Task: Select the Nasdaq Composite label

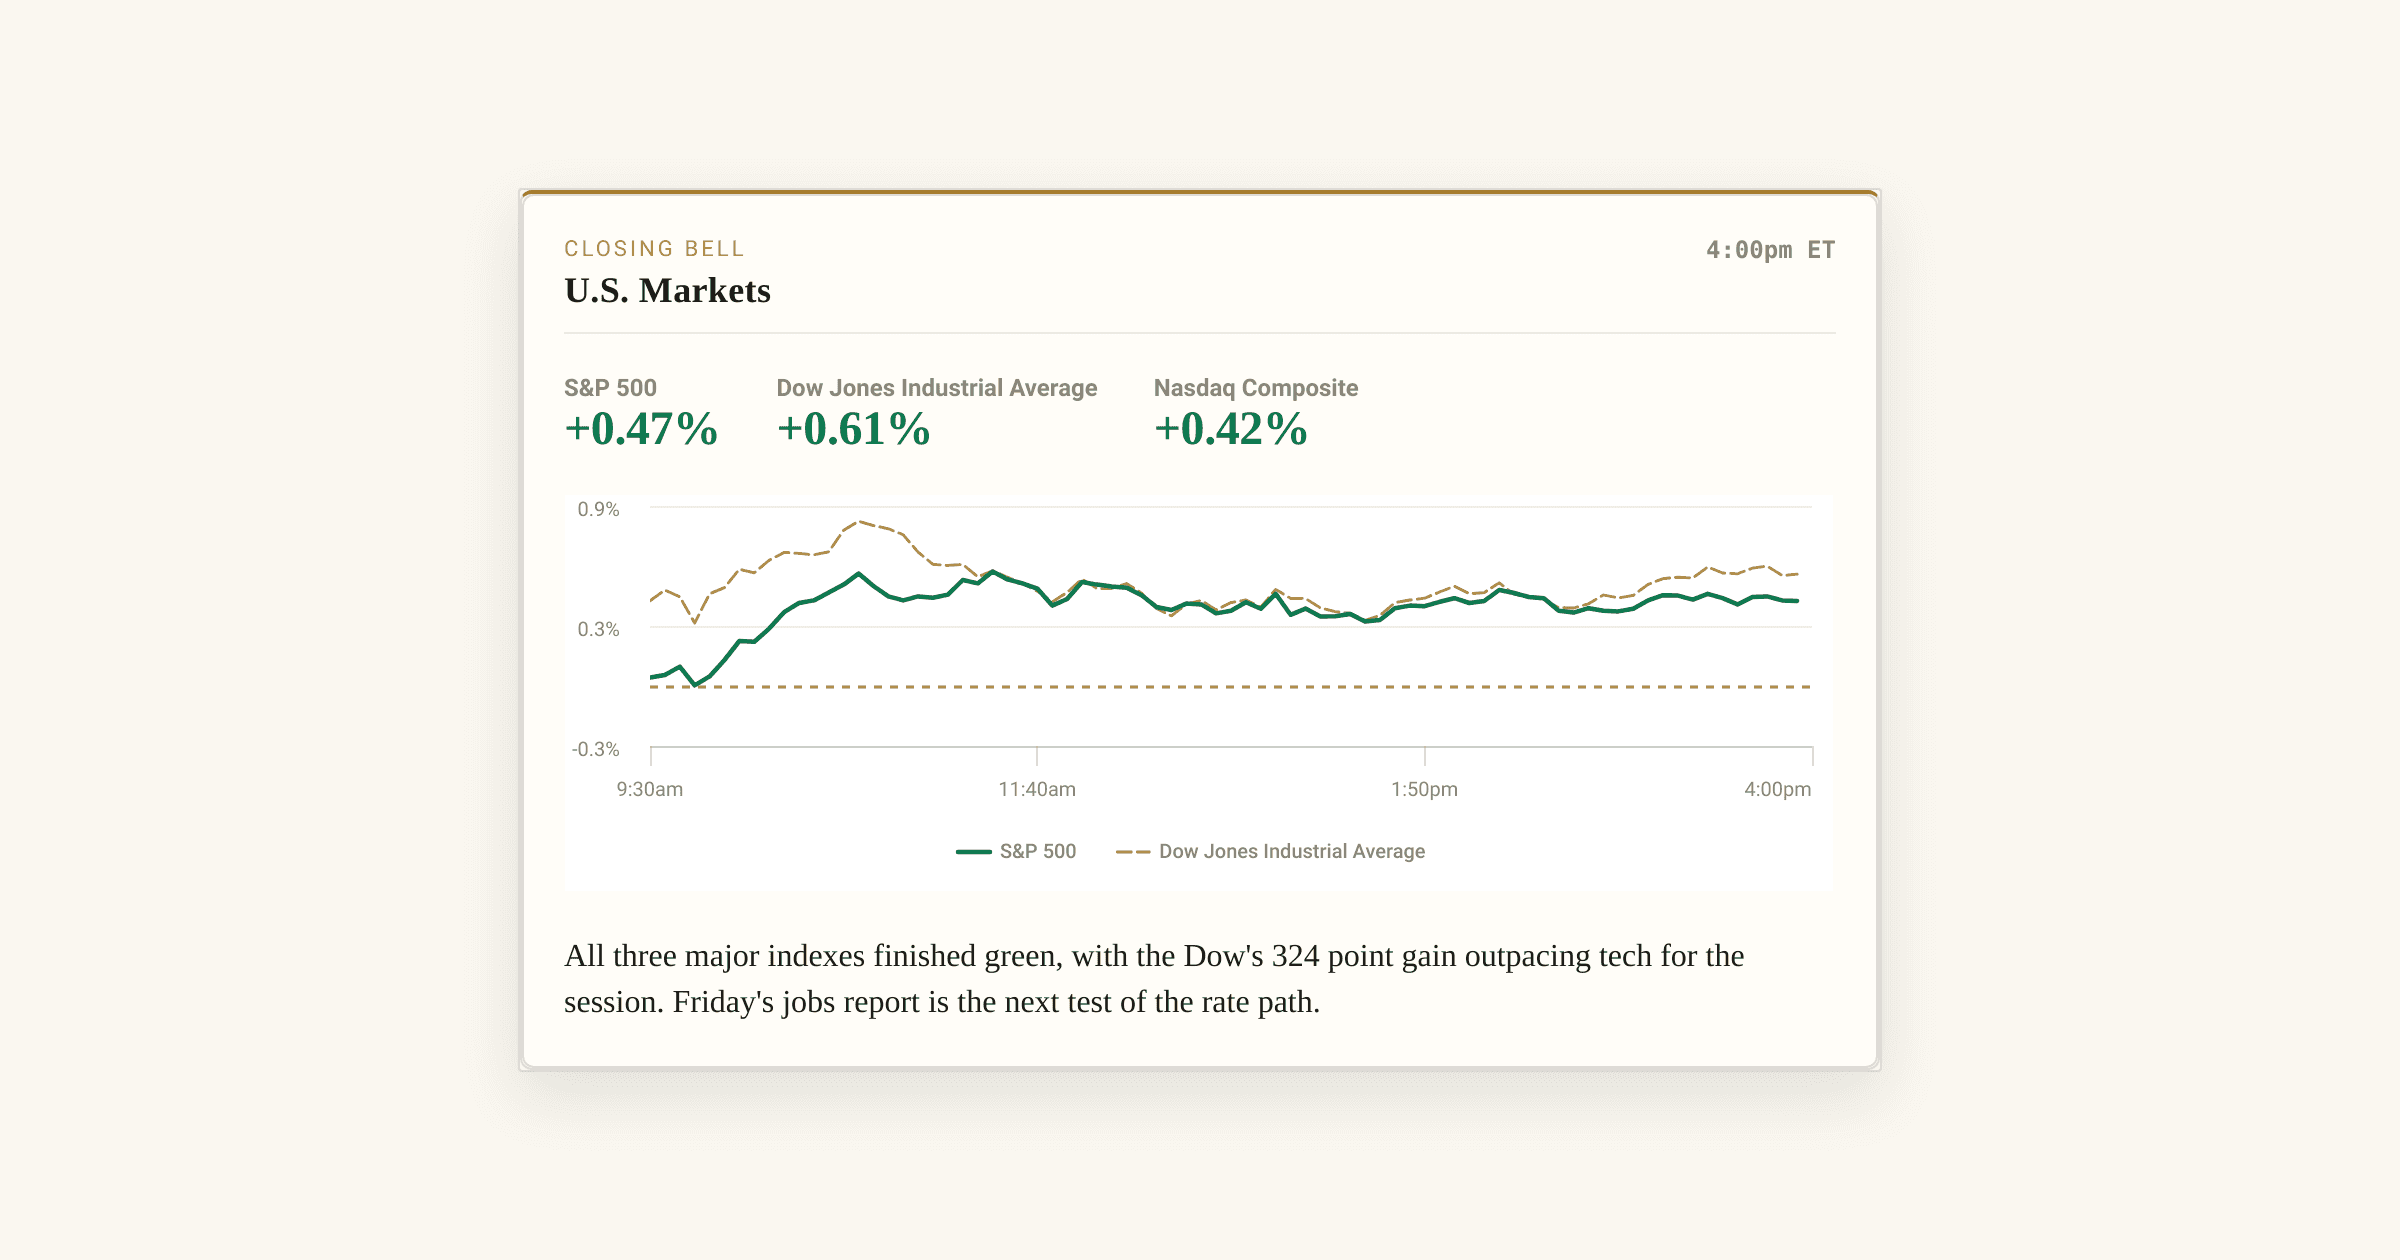Action: (1256, 388)
